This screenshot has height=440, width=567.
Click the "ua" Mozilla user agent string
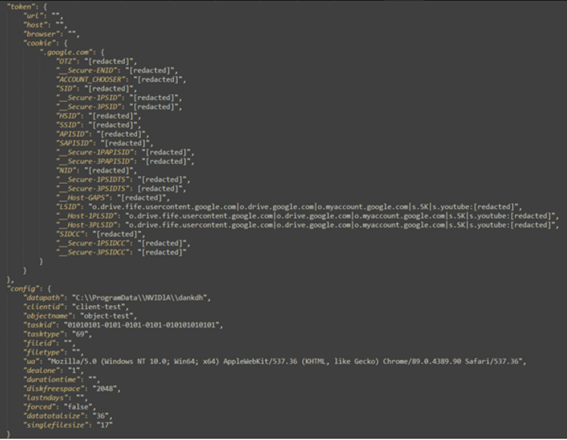click(x=285, y=361)
